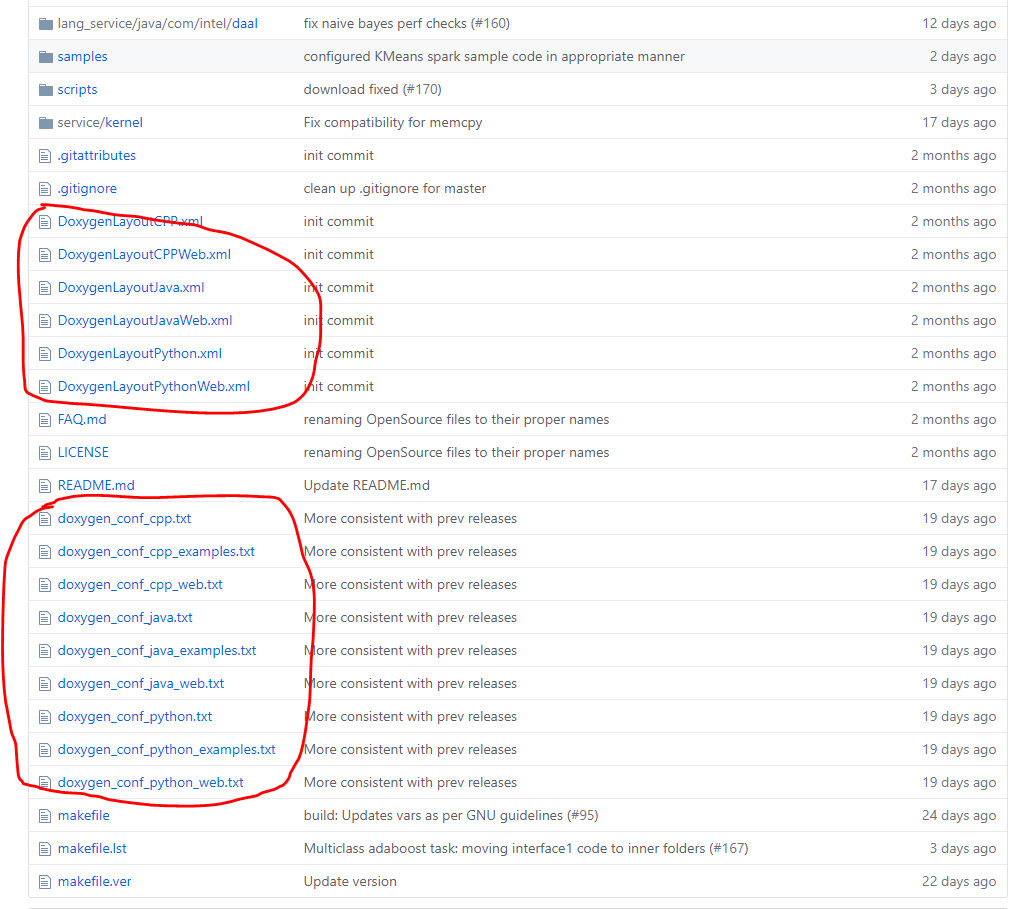This screenshot has height=909, width=1021.
Task: Click the file icon beside .gitattributes
Action: 46,155
